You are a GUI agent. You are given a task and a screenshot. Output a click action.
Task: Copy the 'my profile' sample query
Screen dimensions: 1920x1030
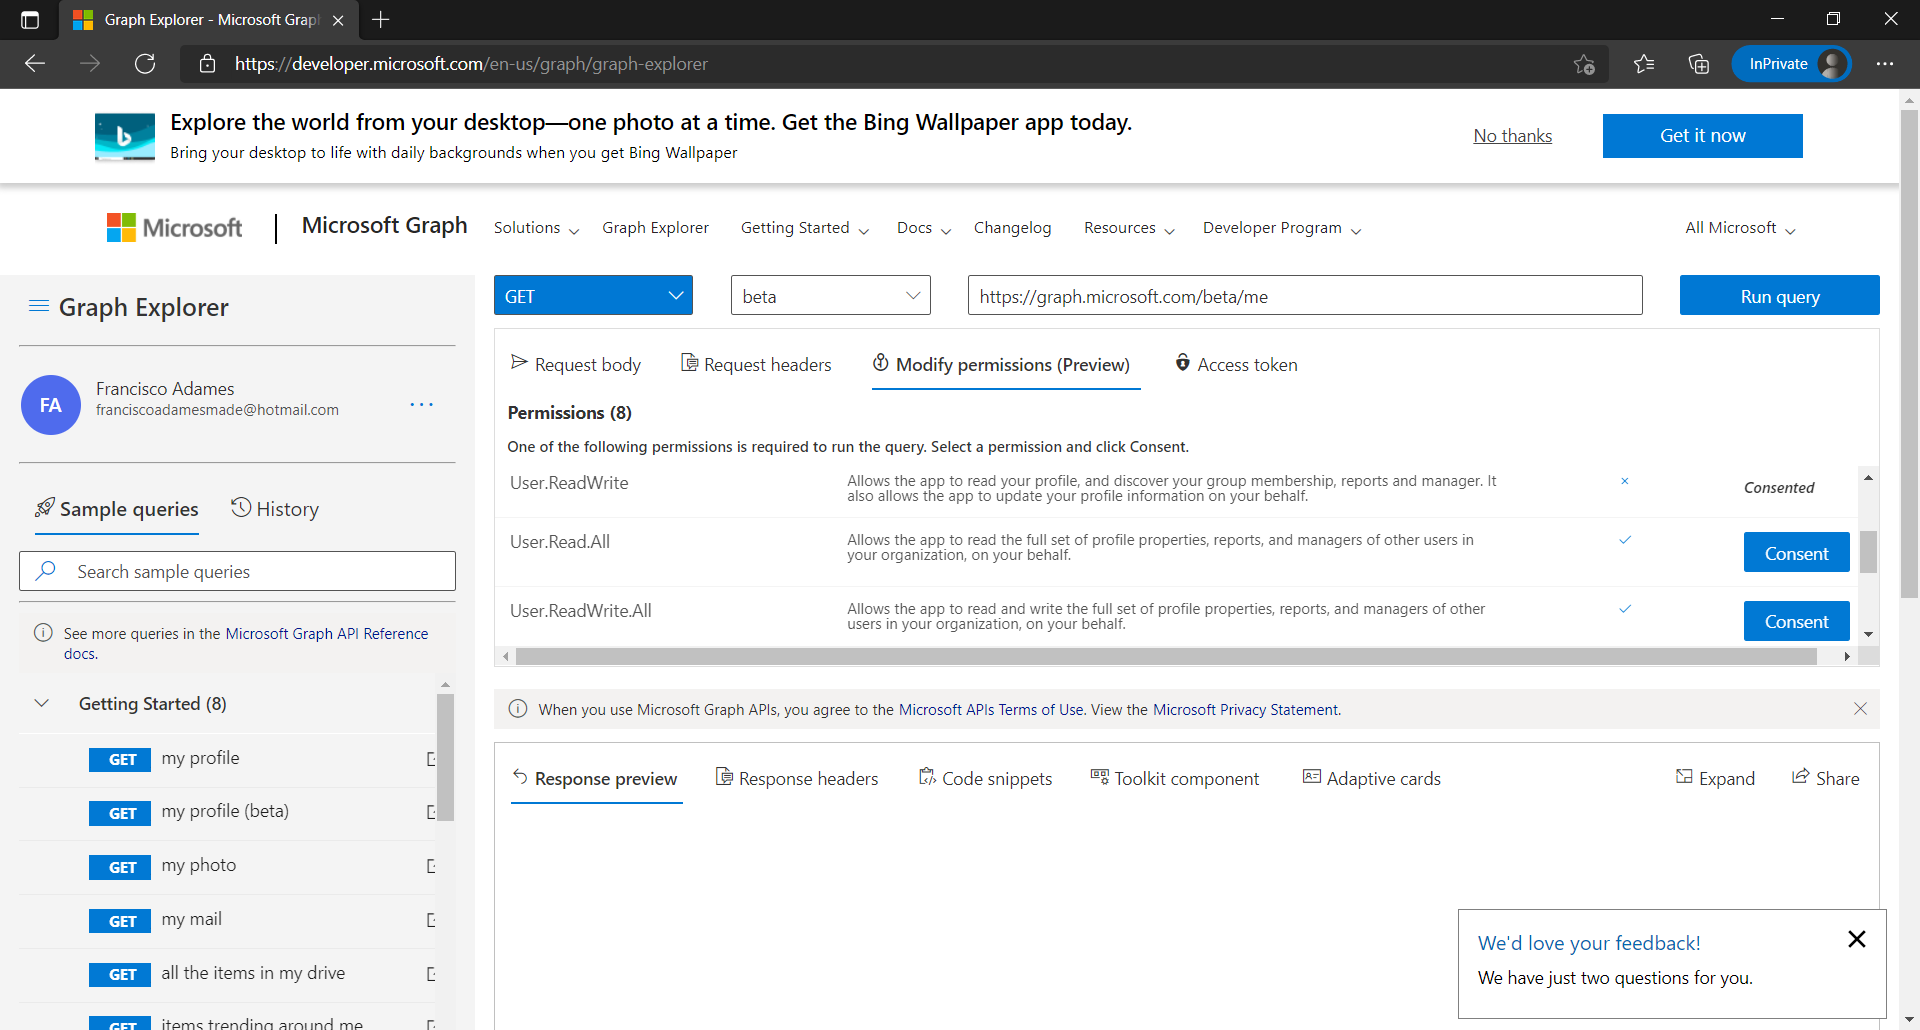(x=431, y=759)
